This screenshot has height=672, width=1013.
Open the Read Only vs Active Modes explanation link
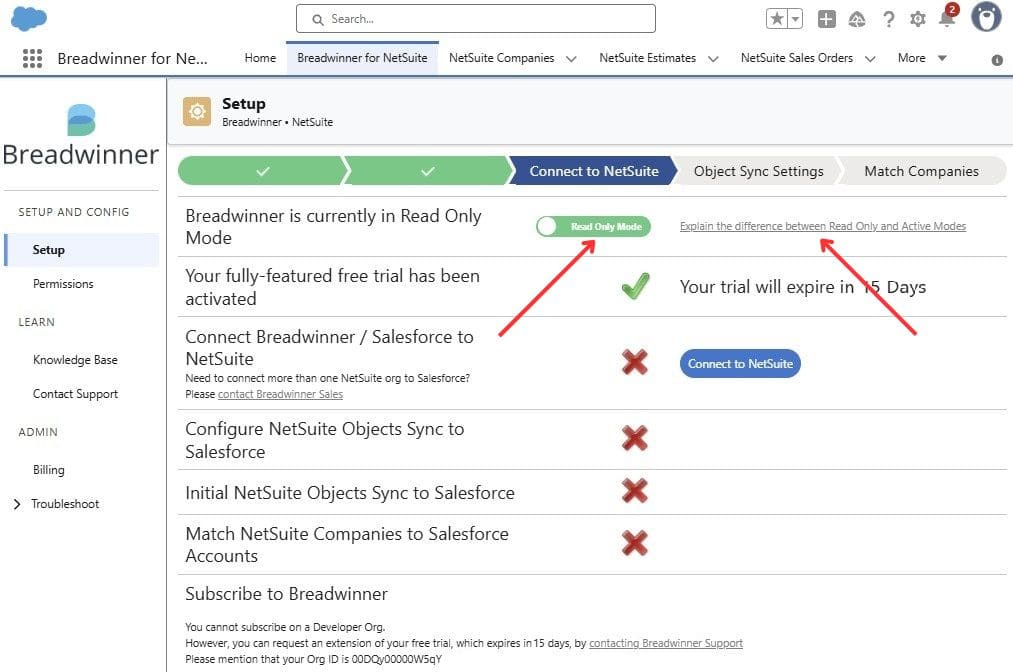tap(822, 226)
